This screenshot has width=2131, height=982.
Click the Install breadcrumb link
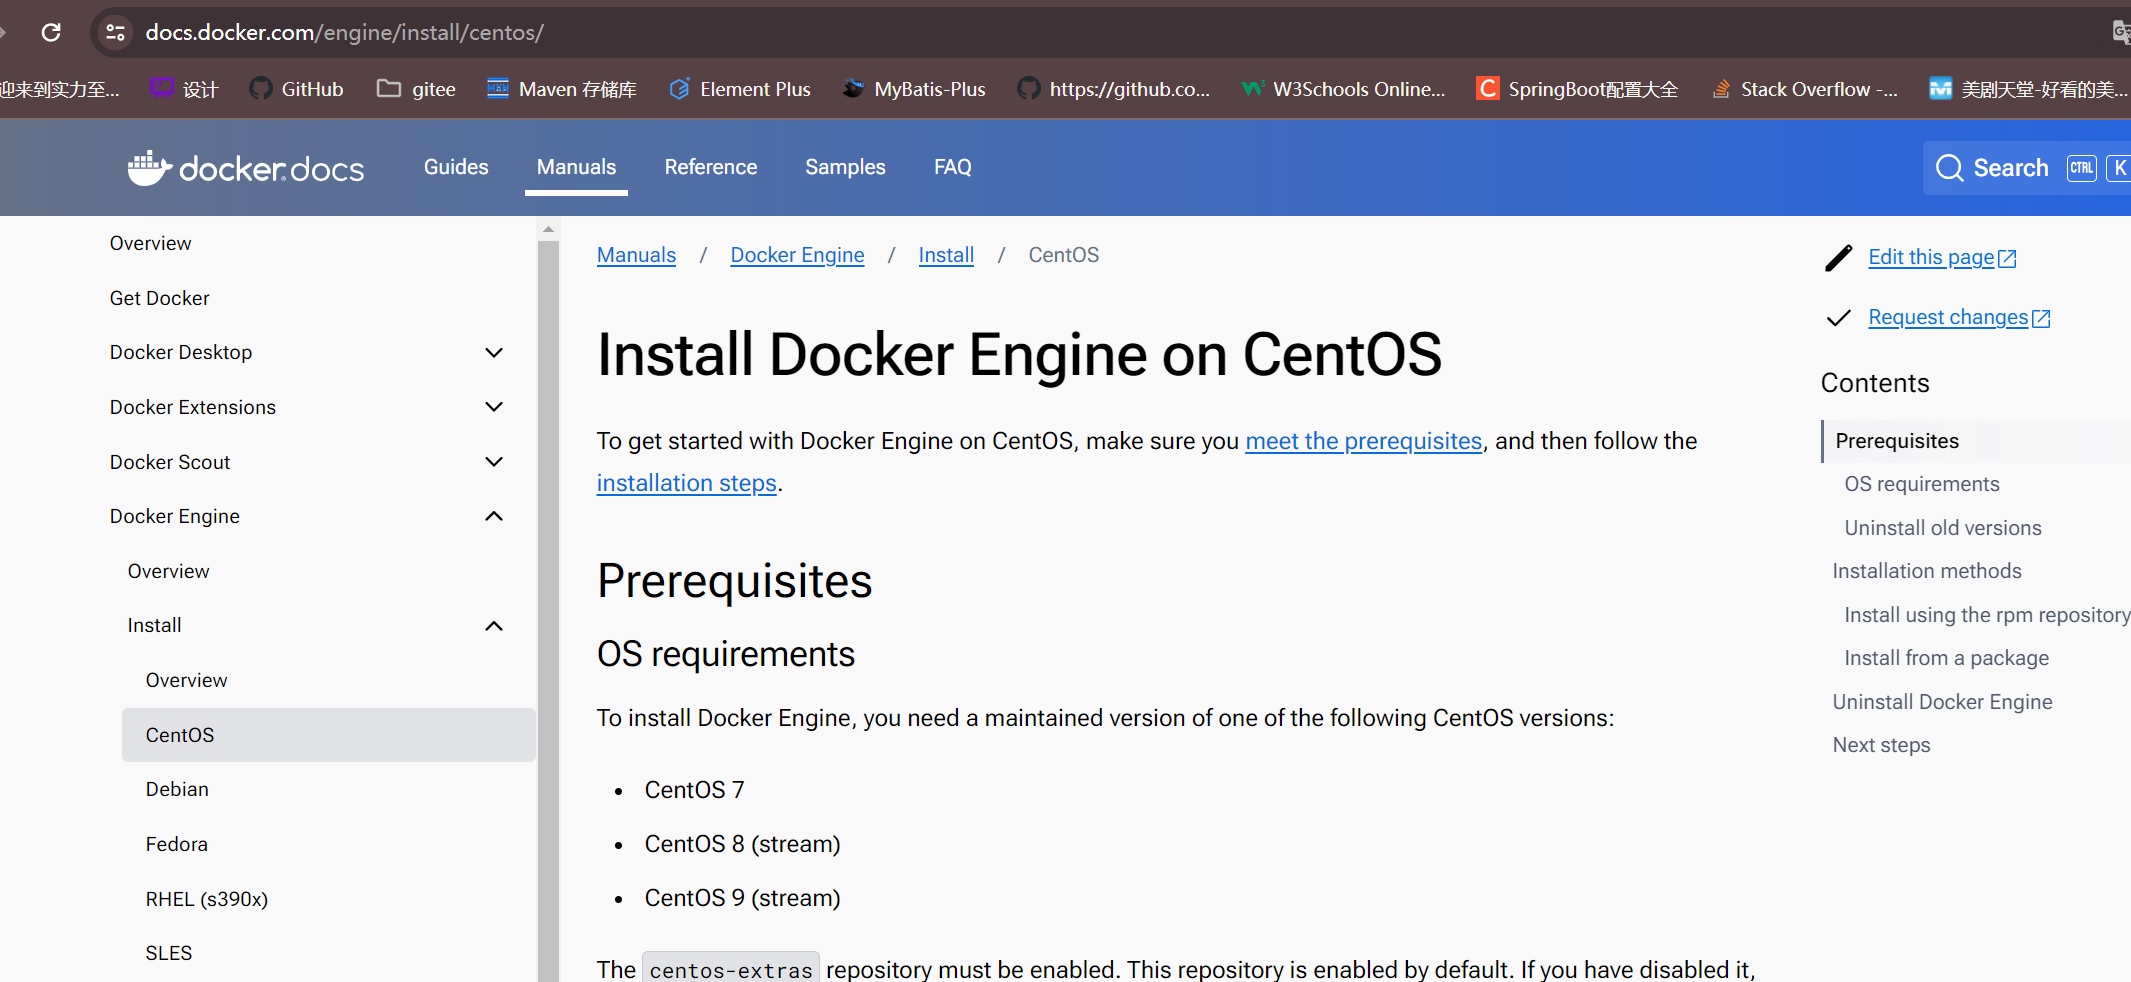946,255
